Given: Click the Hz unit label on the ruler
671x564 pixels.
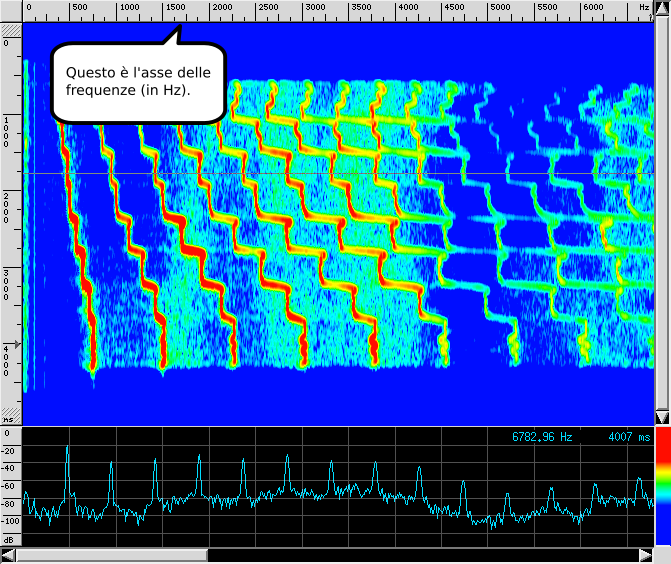Looking at the screenshot, I should click(643, 8).
